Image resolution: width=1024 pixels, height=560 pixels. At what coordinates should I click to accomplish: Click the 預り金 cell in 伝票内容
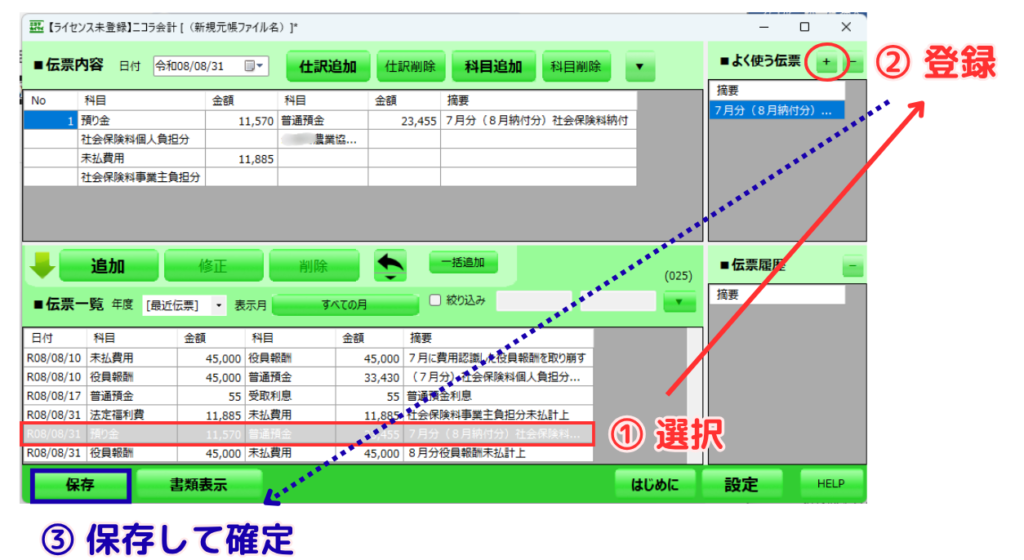[x=141, y=121]
